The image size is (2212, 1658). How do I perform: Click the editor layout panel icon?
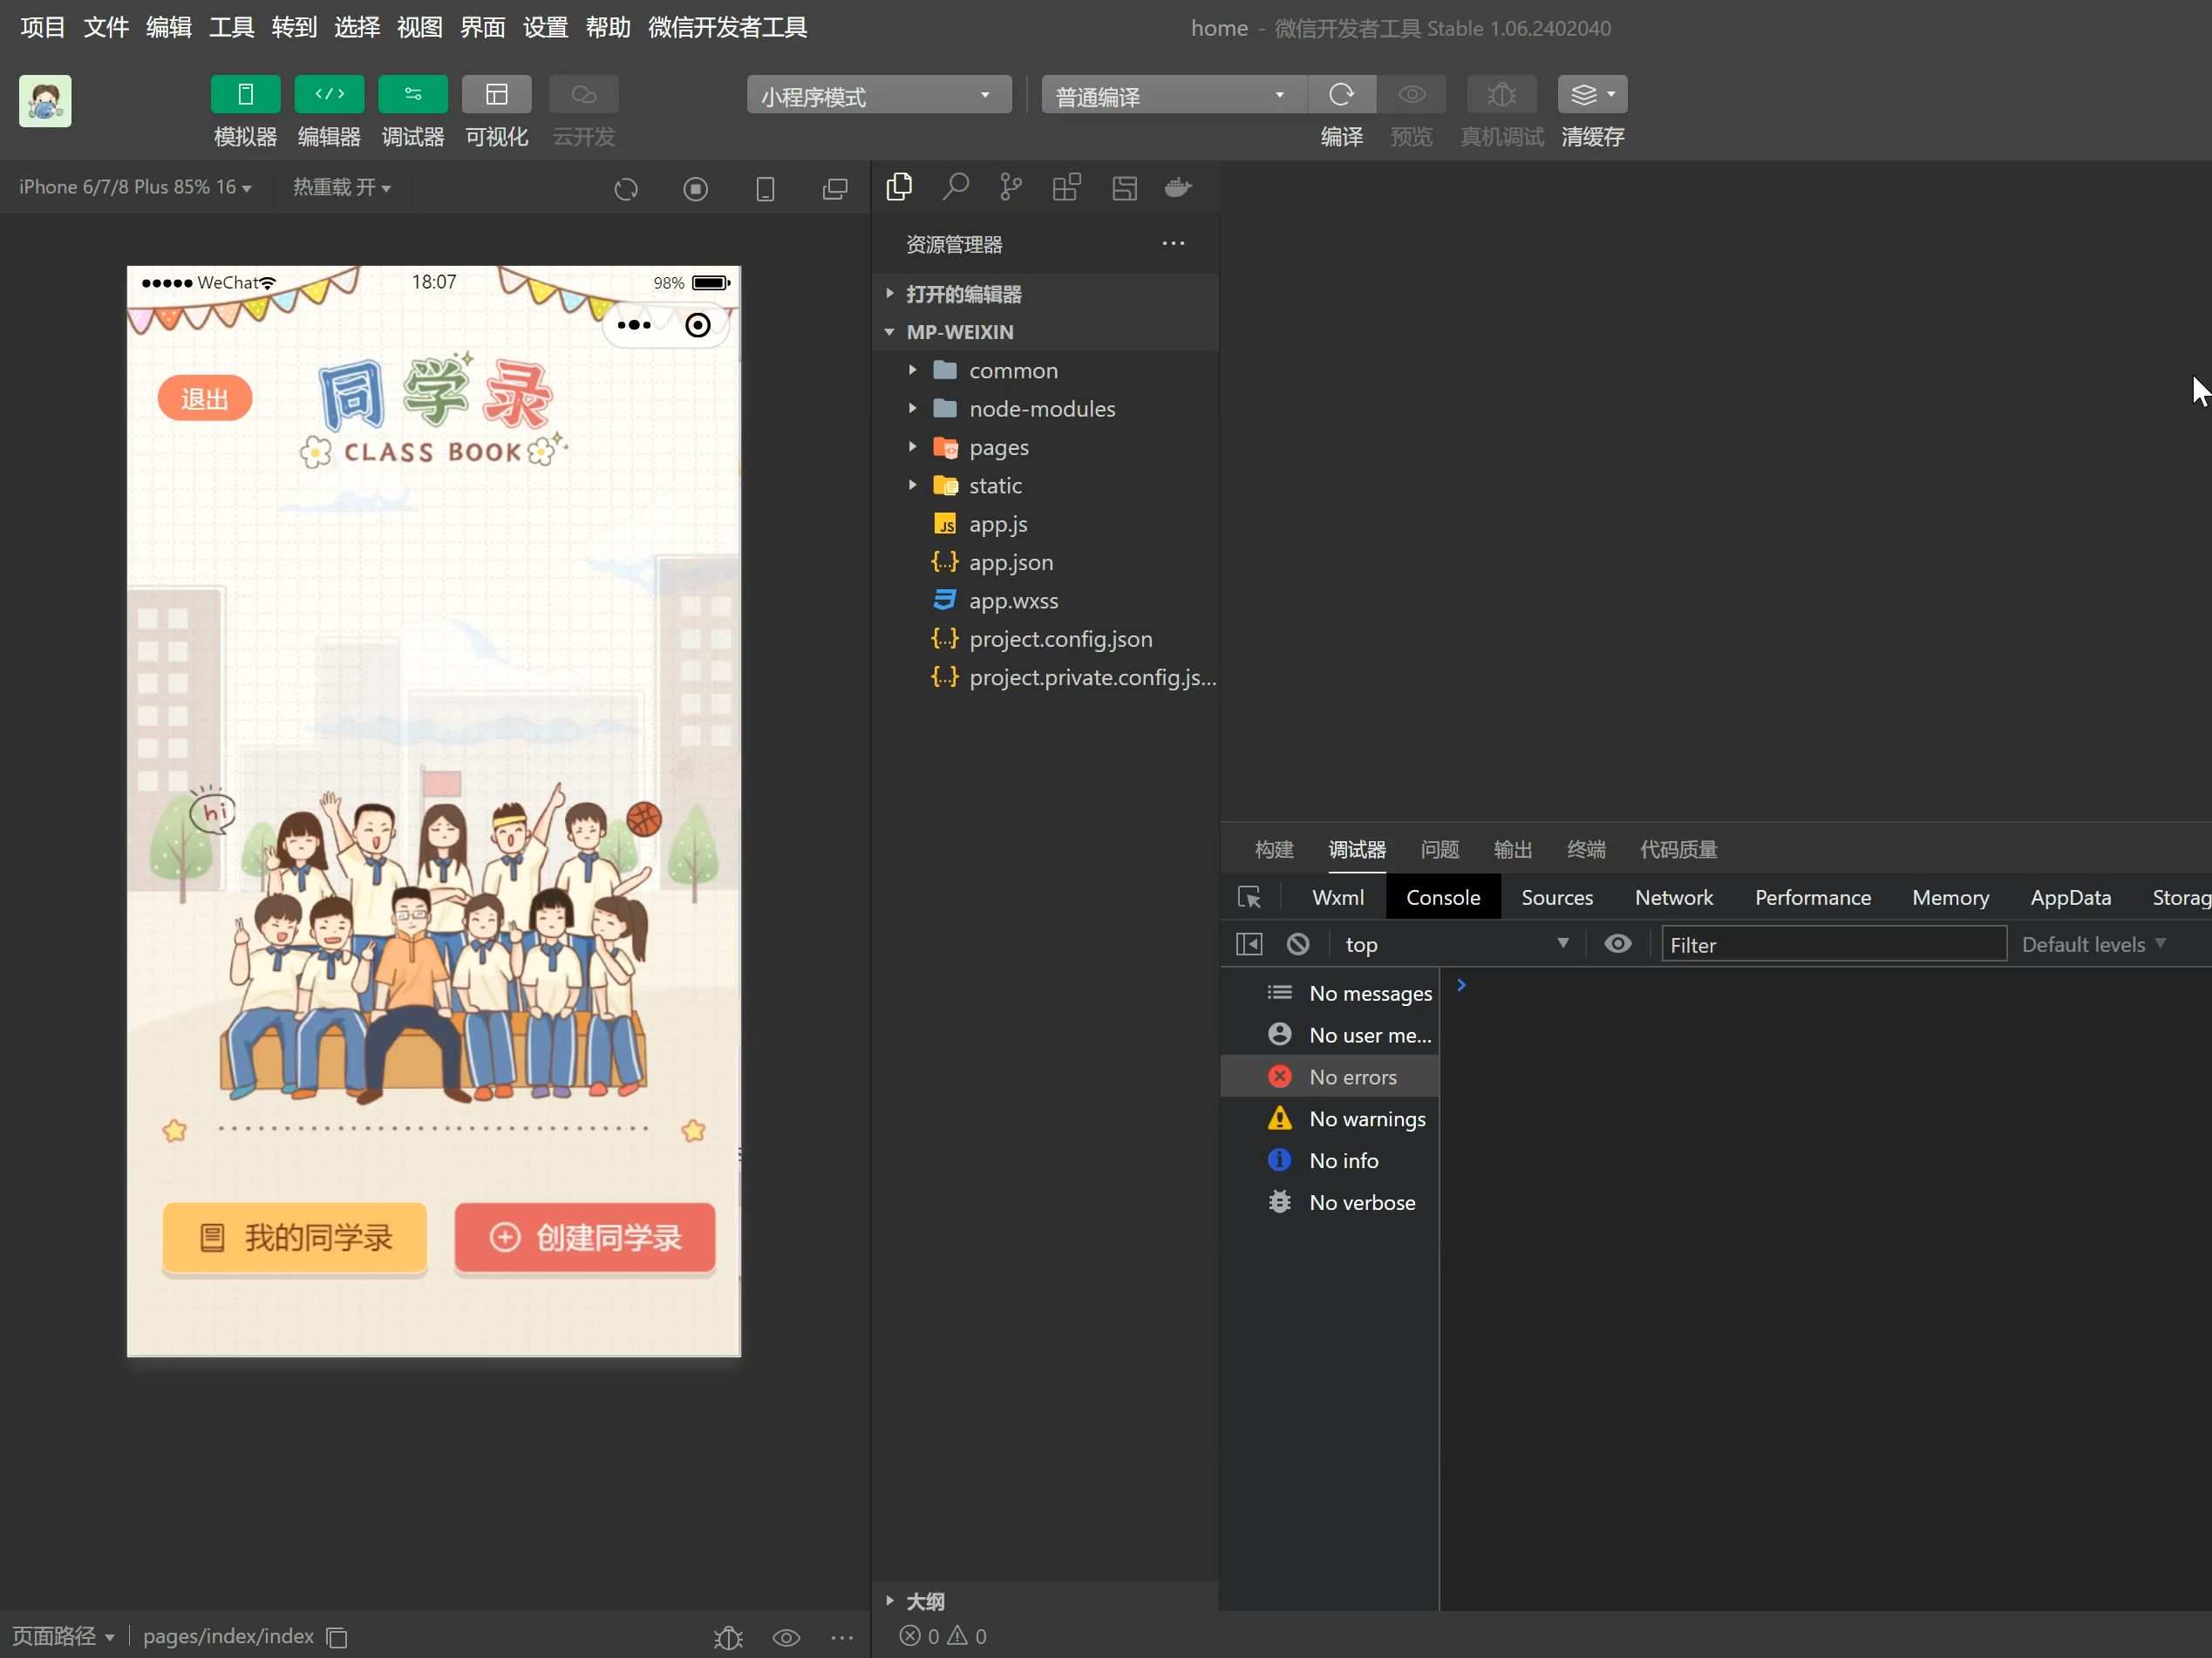coord(1124,187)
